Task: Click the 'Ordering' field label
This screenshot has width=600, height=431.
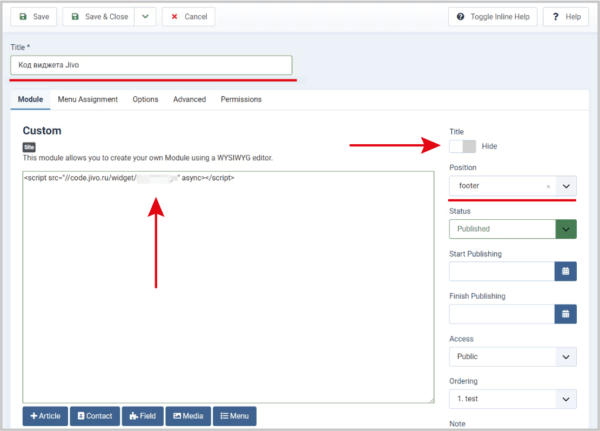Action: tap(463, 381)
